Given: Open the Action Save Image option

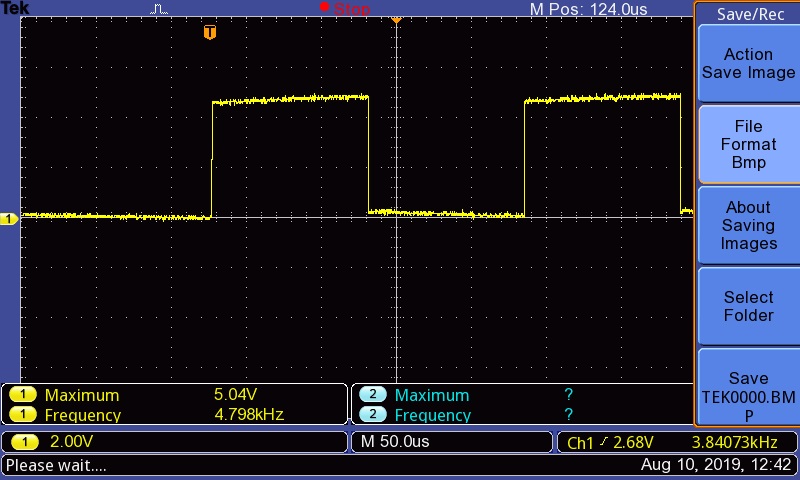Looking at the screenshot, I should (748, 64).
